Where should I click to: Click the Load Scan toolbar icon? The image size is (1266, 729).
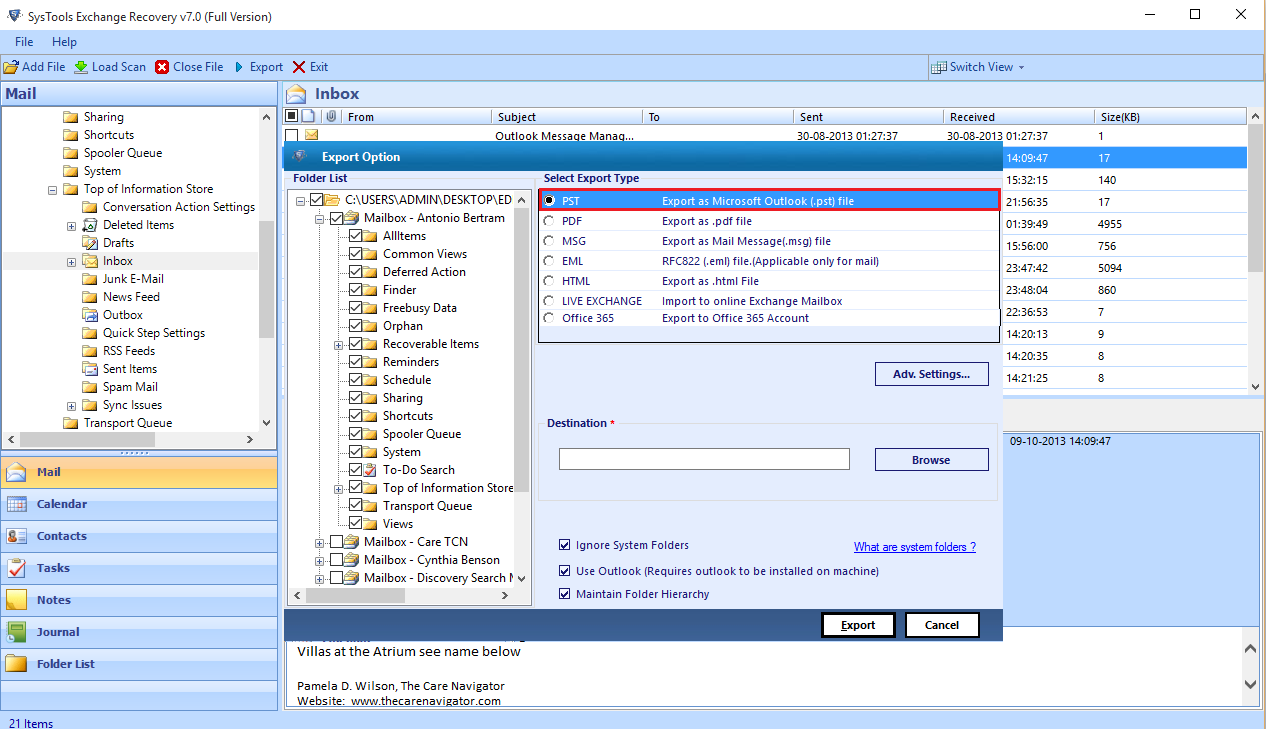pos(81,67)
